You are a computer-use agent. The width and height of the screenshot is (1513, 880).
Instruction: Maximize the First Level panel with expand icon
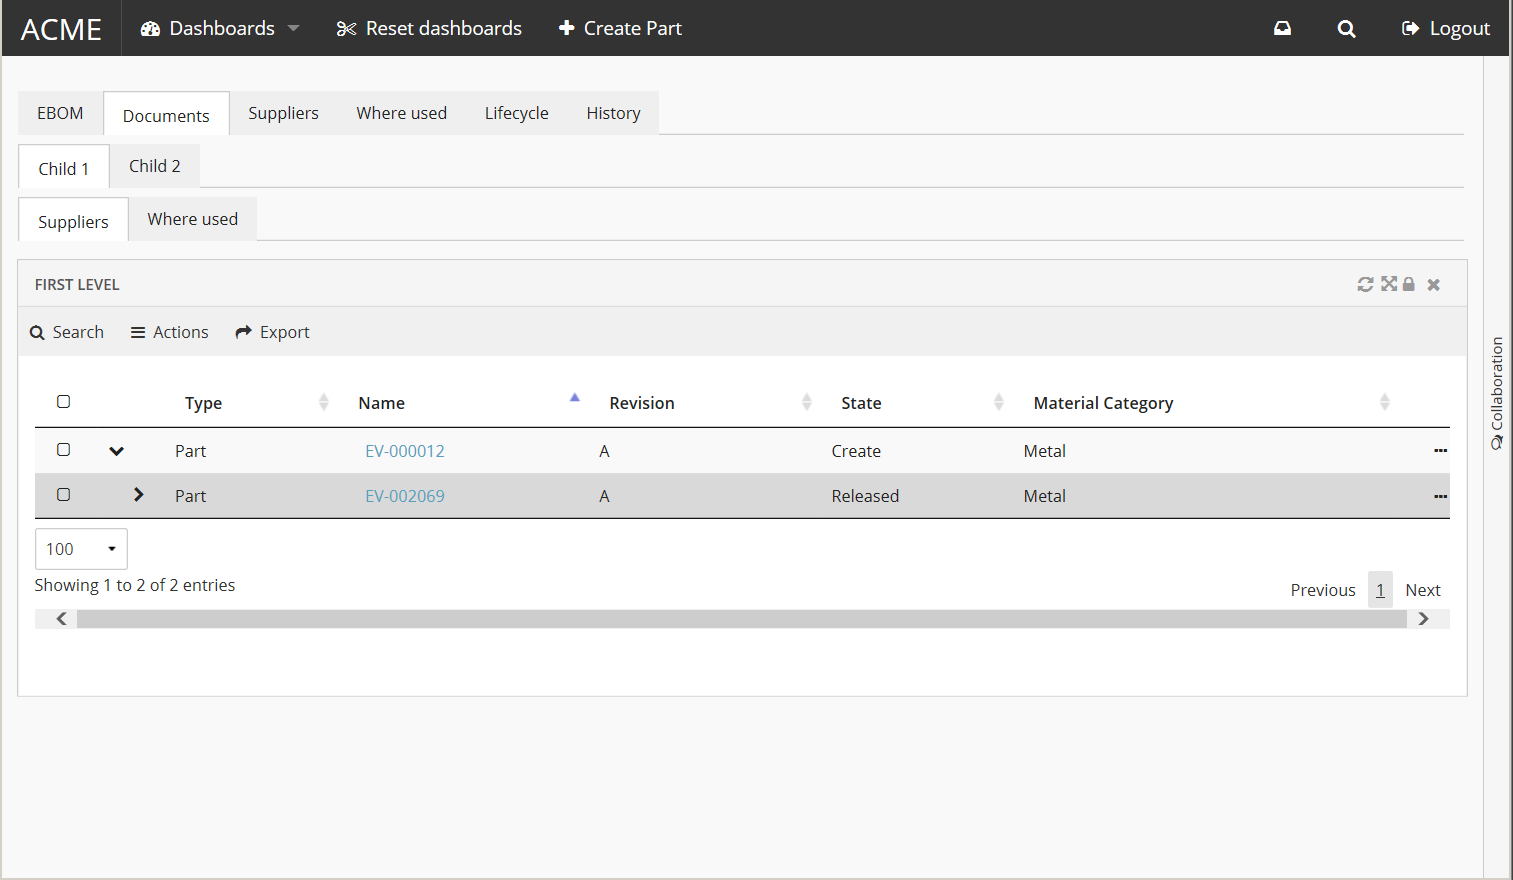click(1388, 285)
